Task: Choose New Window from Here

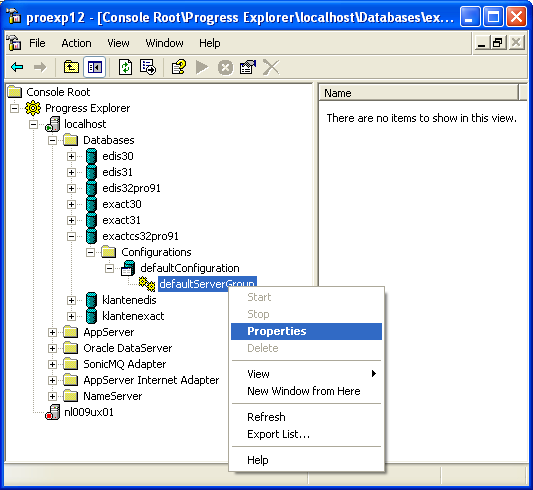Action: (x=307, y=391)
